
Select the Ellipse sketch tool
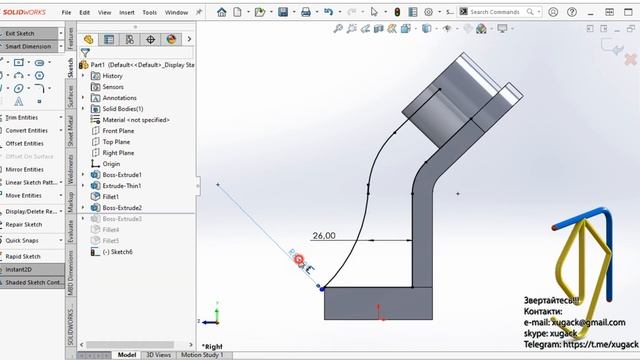pyautogui.click(x=19, y=89)
